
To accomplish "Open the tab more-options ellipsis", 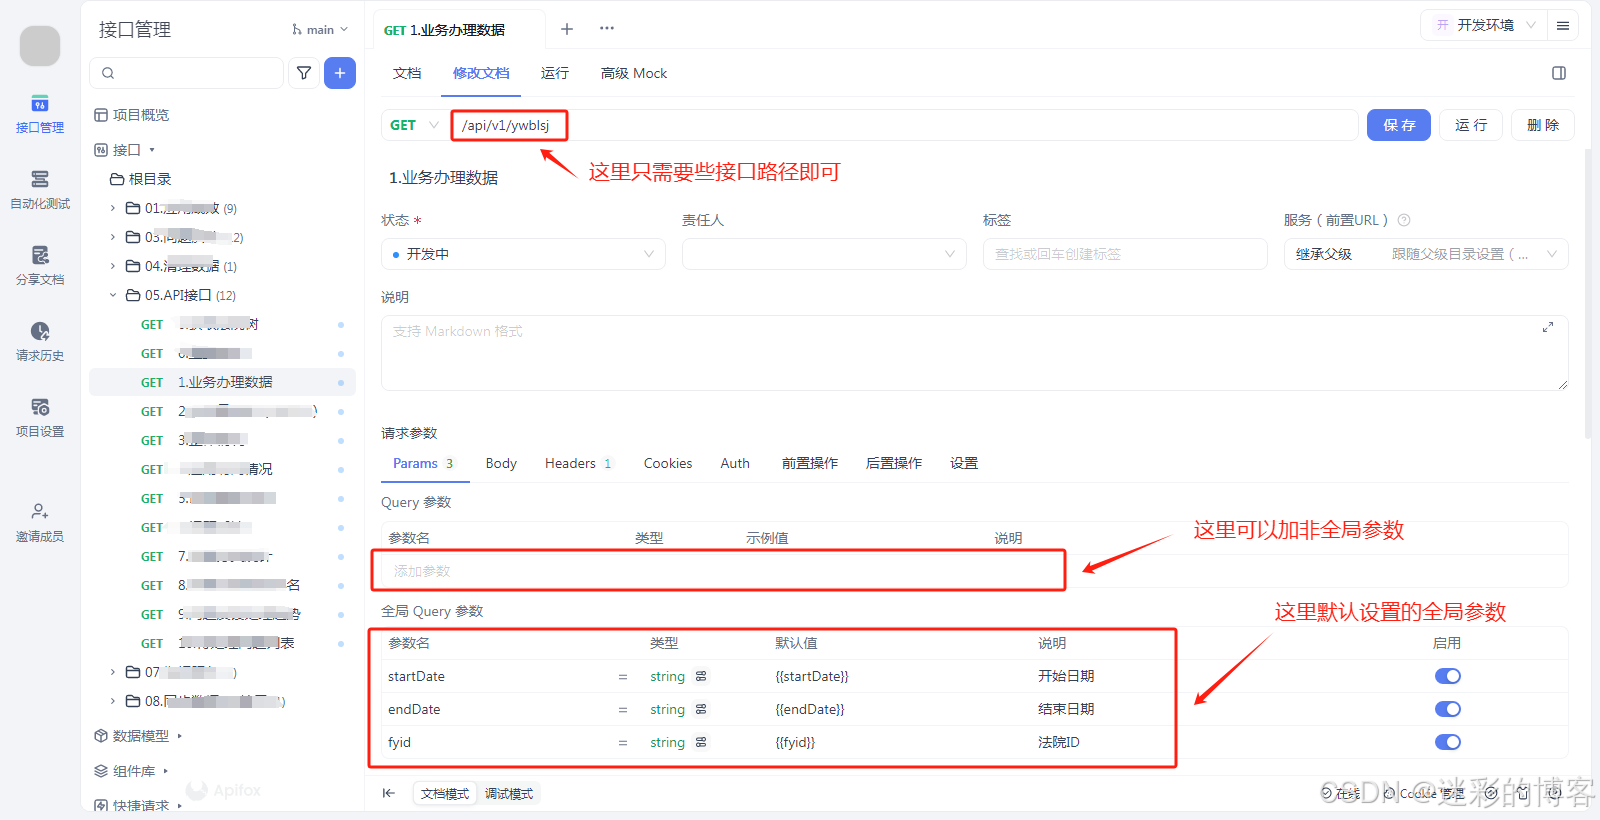I will coord(607,29).
